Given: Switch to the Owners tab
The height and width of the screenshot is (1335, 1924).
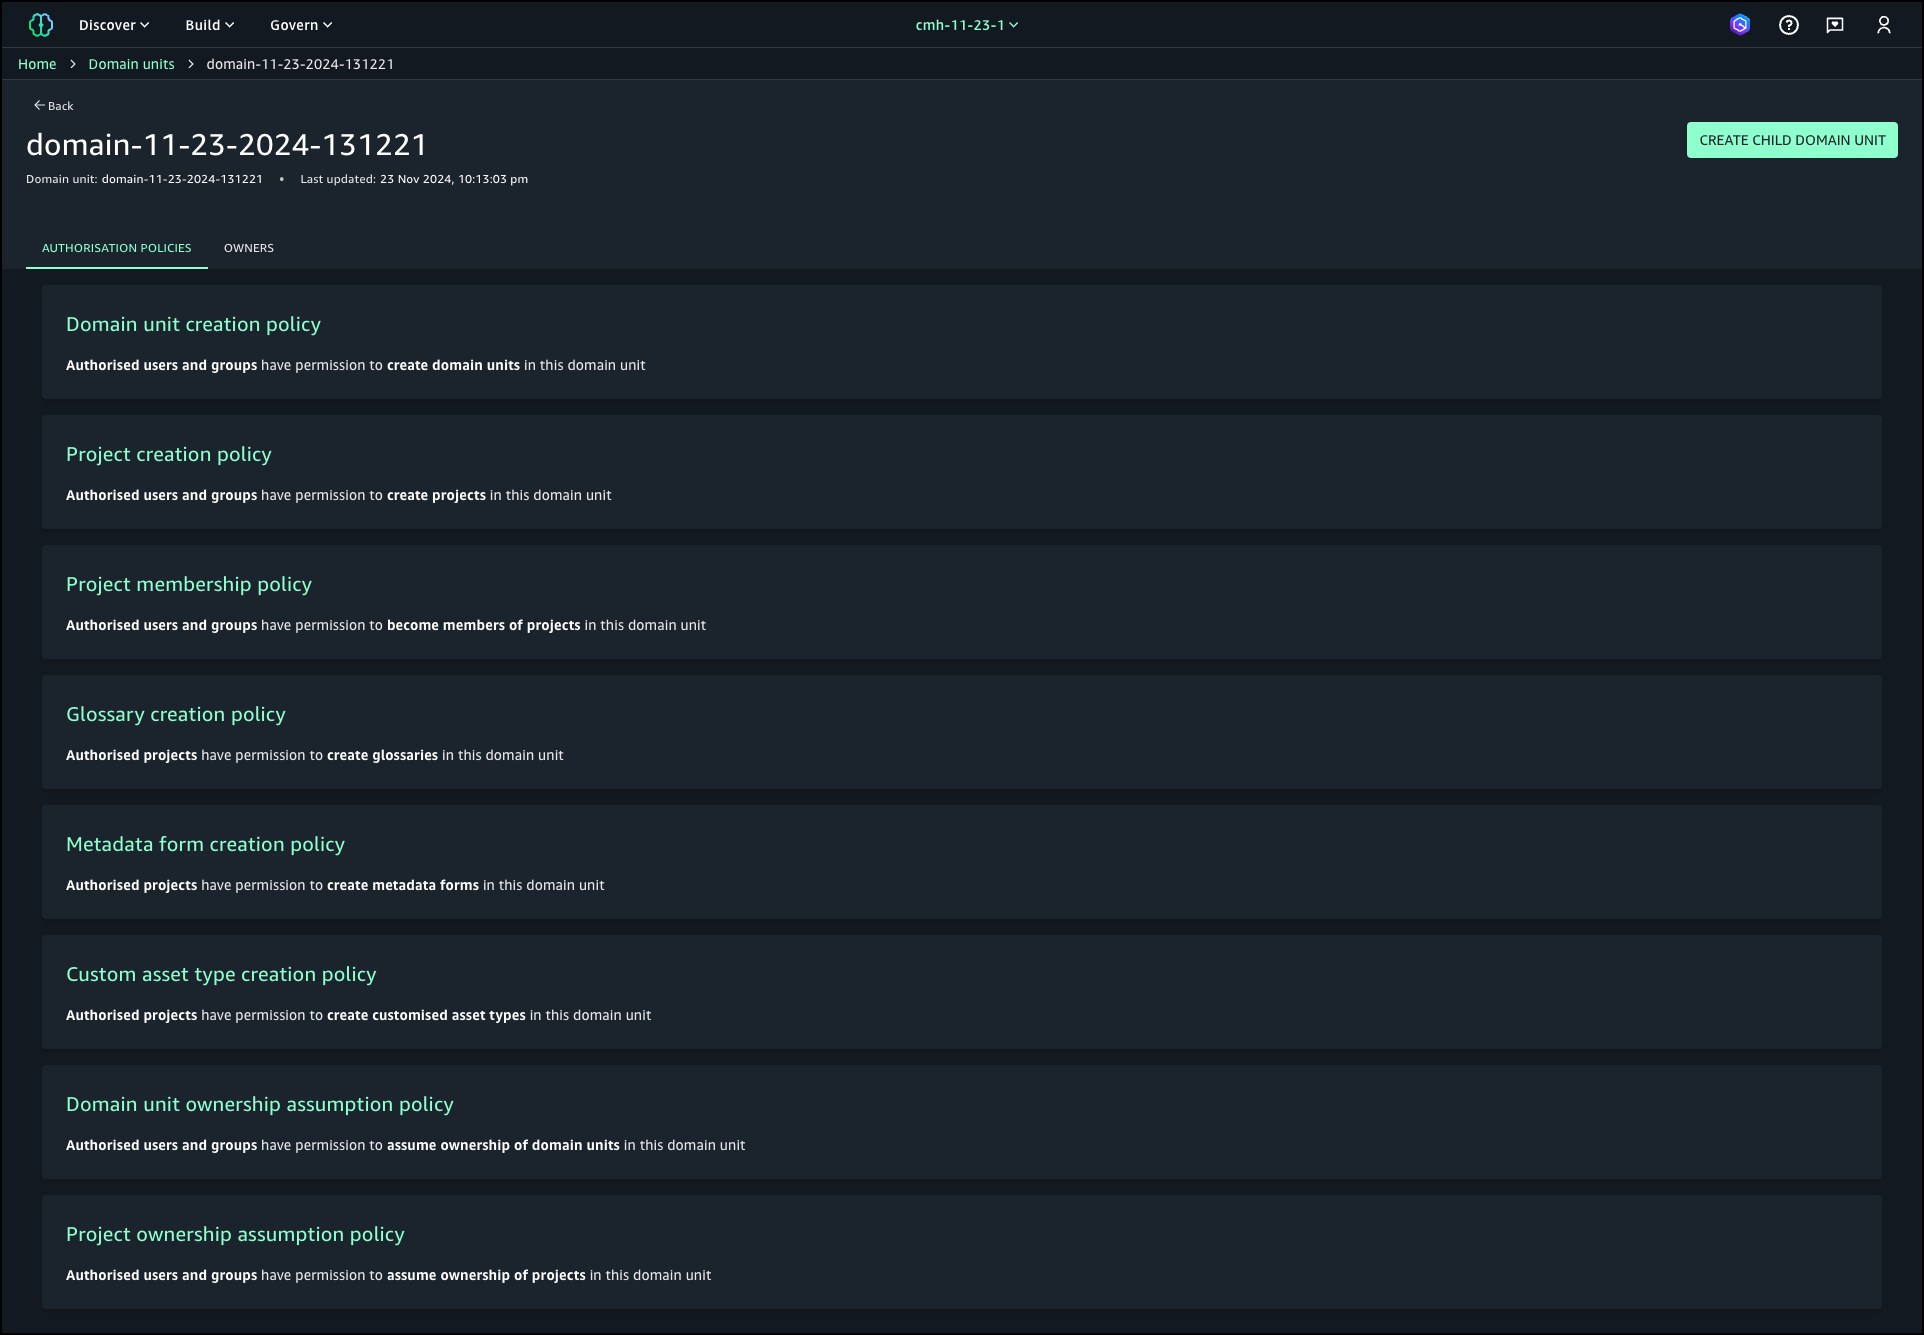Looking at the screenshot, I should (248, 248).
